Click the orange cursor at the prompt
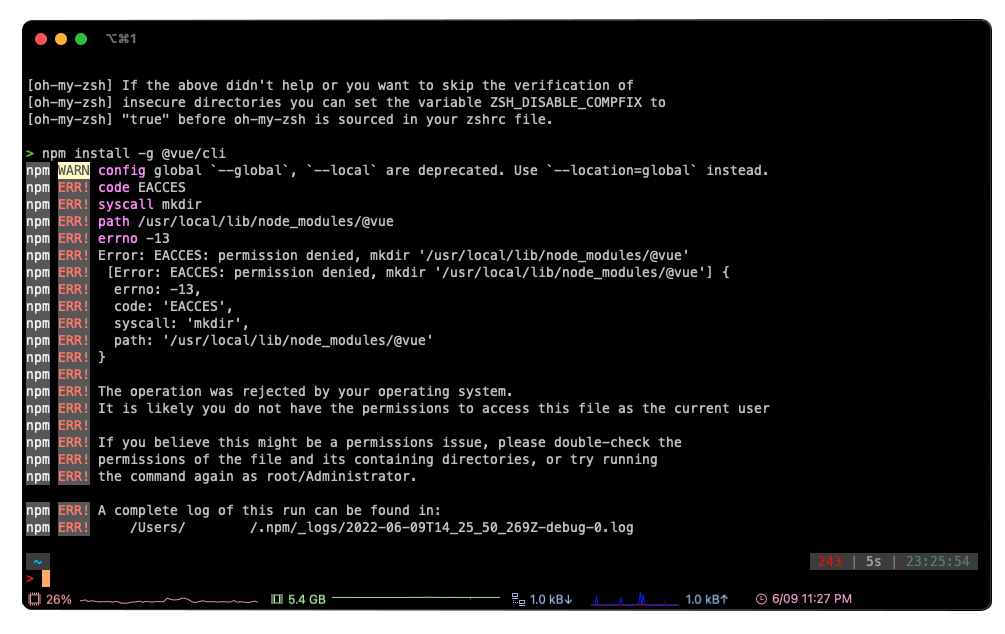This screenshot has height=634, width=1005. click(x=46, y=579)
